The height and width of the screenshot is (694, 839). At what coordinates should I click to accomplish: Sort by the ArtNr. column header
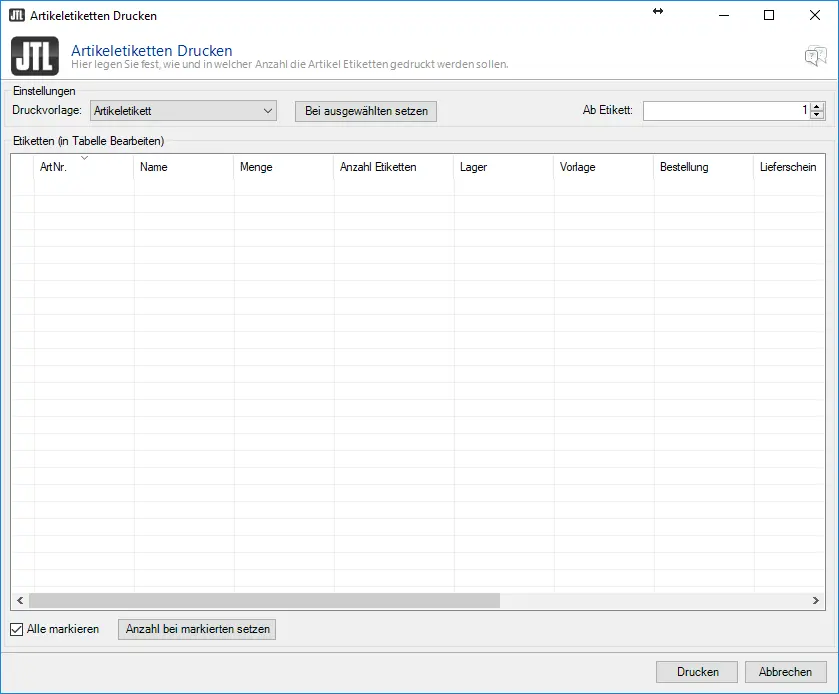pos(84,167)
